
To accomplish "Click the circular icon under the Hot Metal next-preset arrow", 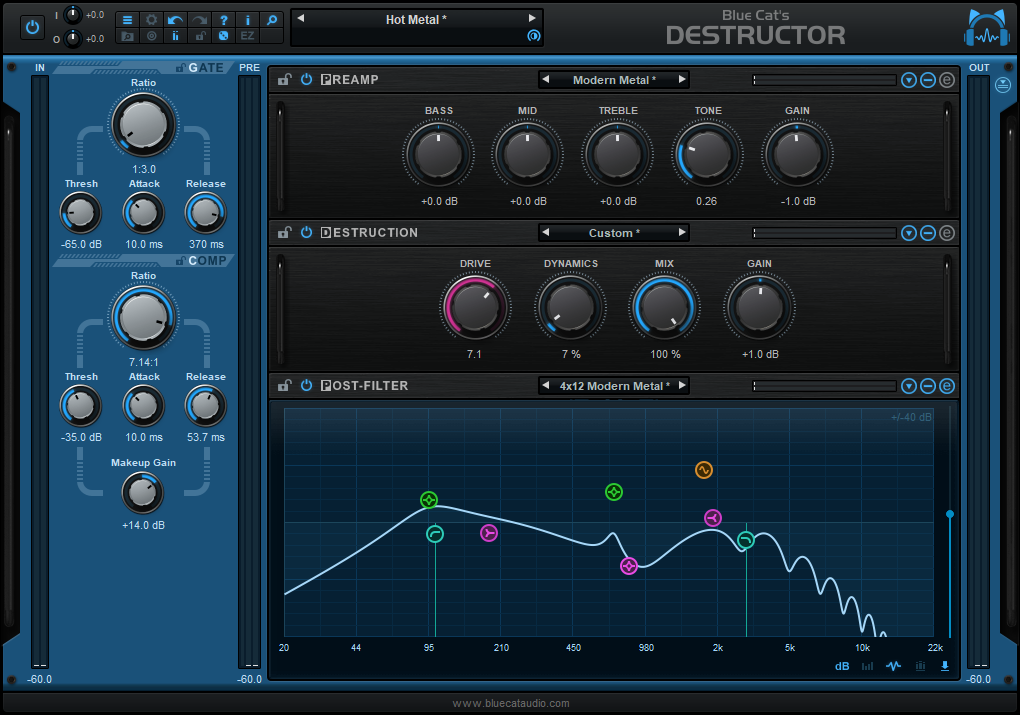I will tap(533, 36).
